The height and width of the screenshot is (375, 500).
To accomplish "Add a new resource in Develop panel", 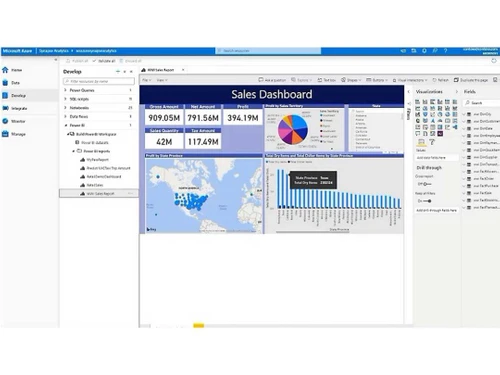I will point(118,72).
